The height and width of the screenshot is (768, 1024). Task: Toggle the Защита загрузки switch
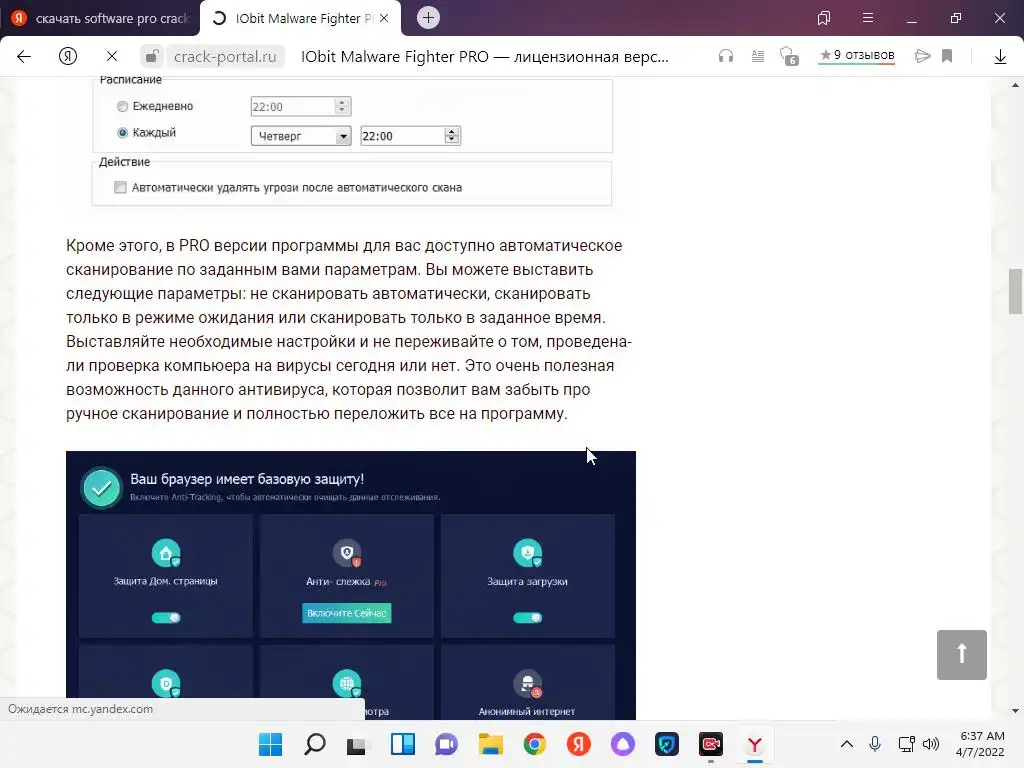528,617
